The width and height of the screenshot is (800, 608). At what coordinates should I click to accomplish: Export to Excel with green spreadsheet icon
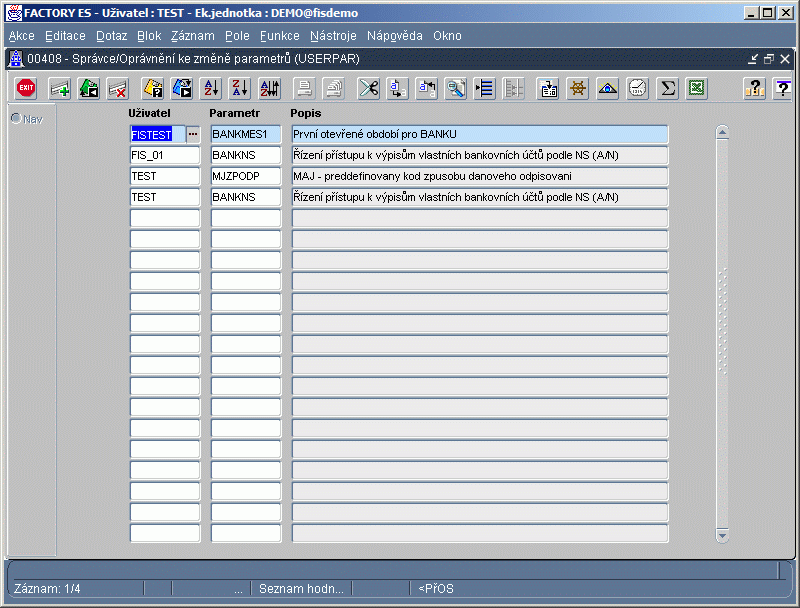click(x=696, y=88)
